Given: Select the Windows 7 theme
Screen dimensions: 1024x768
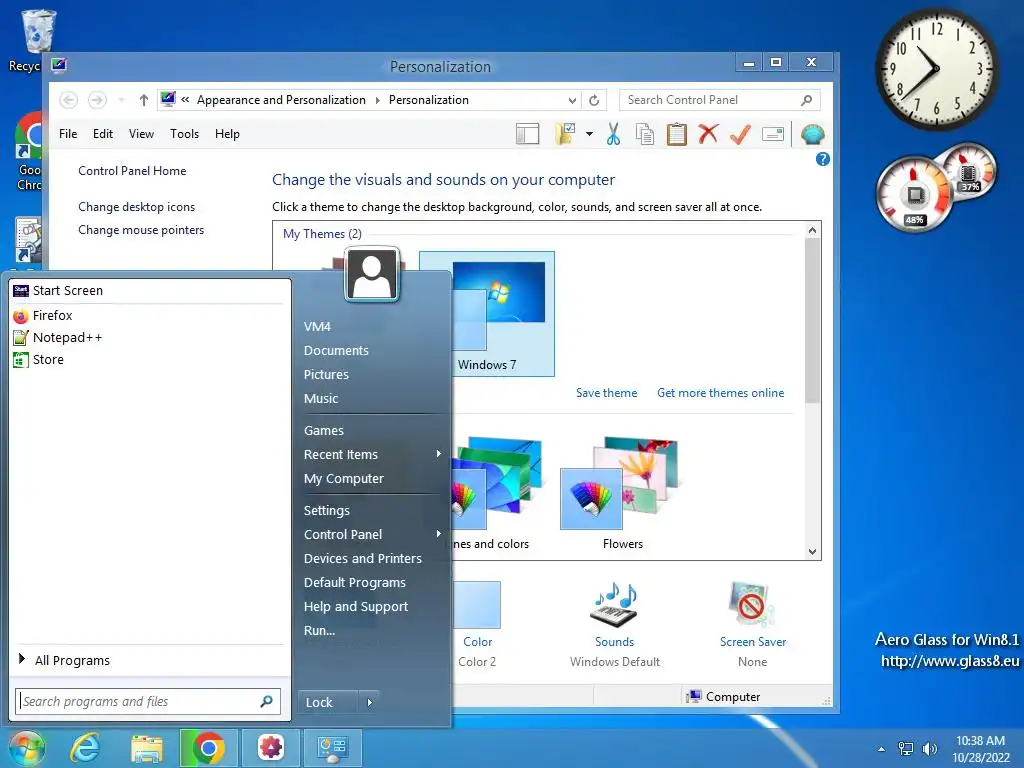Looking at the screenshot, I should pos(487,314).
